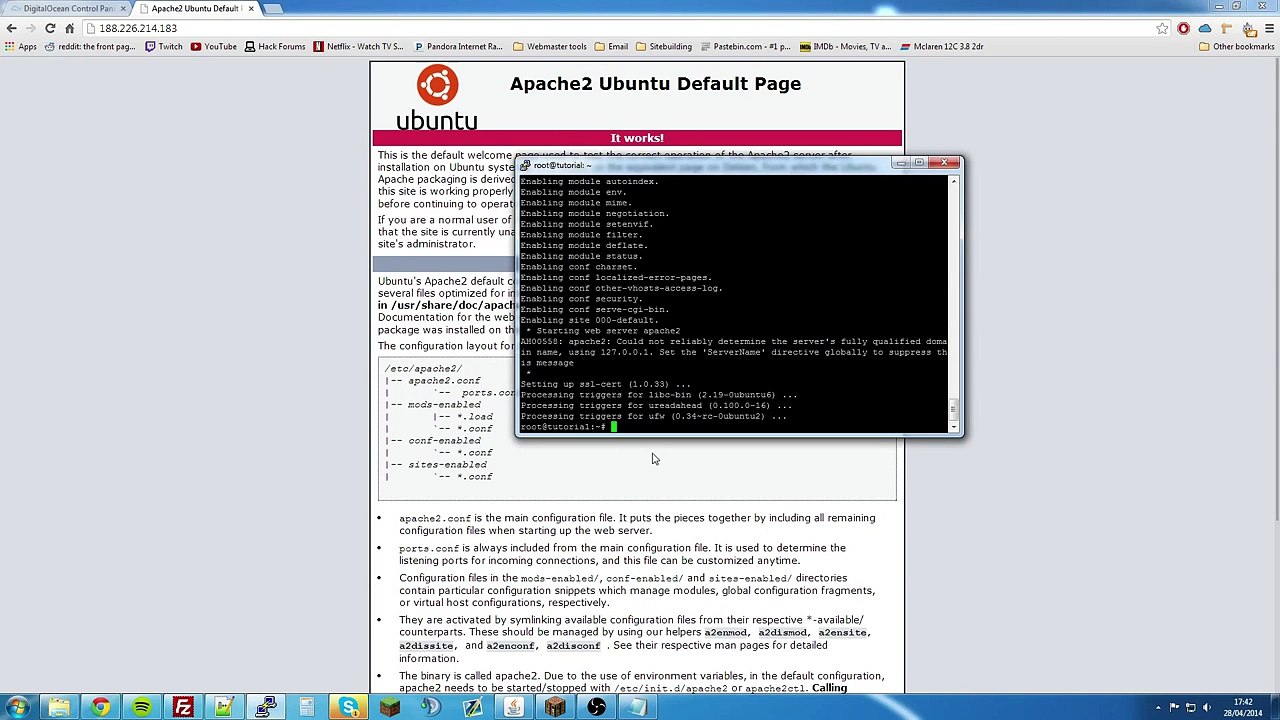Open the reddit front page bookmark
Image resolution: width=1280 pixels, height=720 pixels.
(89, 46)
